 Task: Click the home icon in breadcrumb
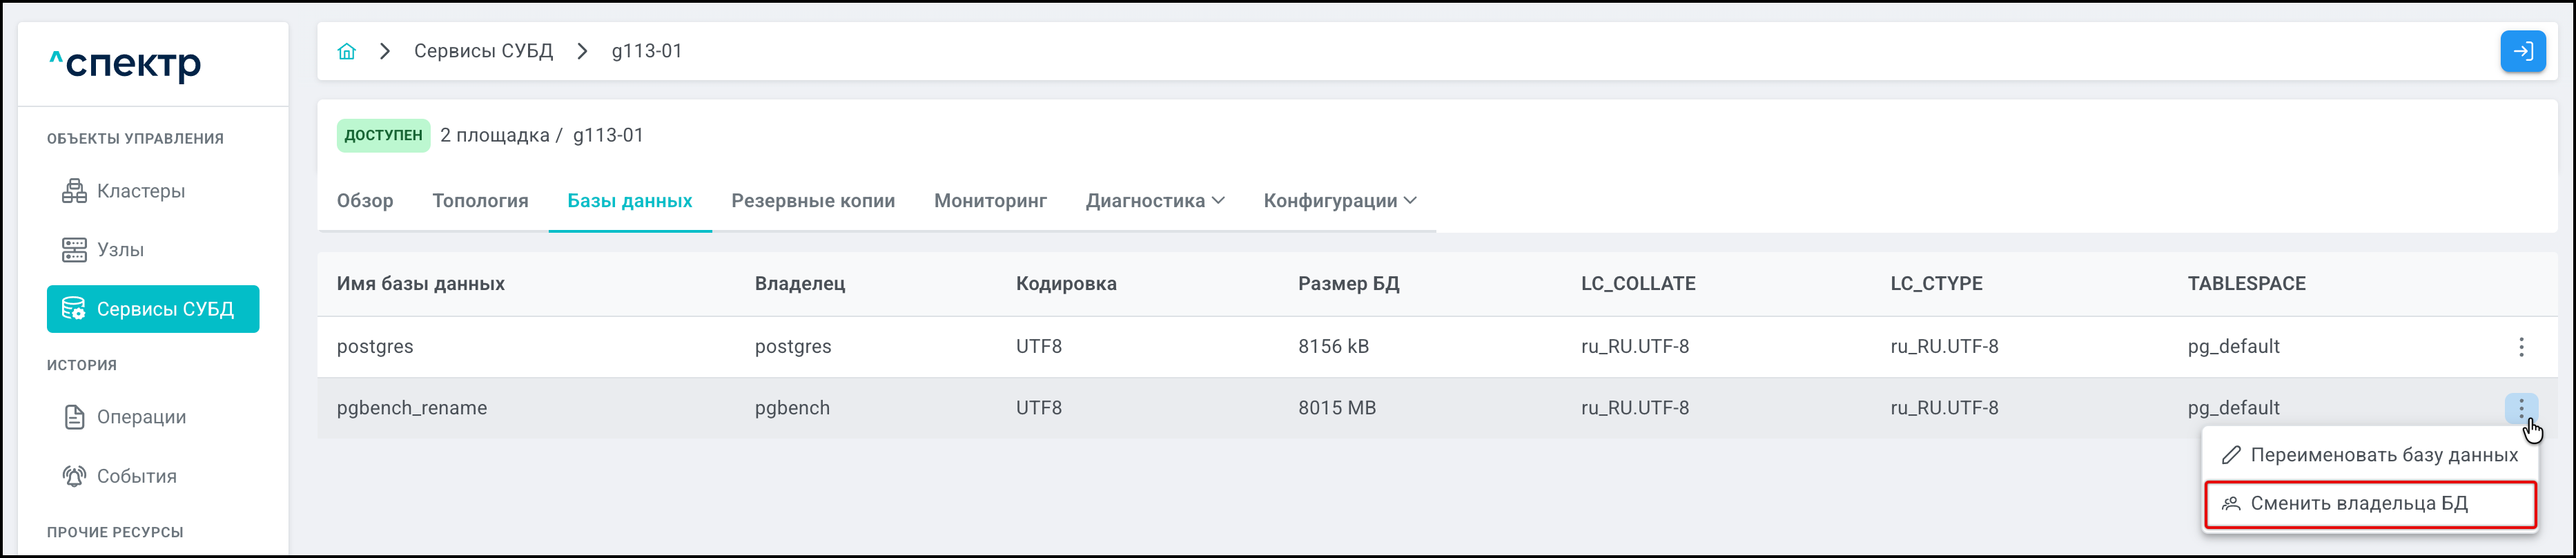pyautogui.click(x=347, y=51)
